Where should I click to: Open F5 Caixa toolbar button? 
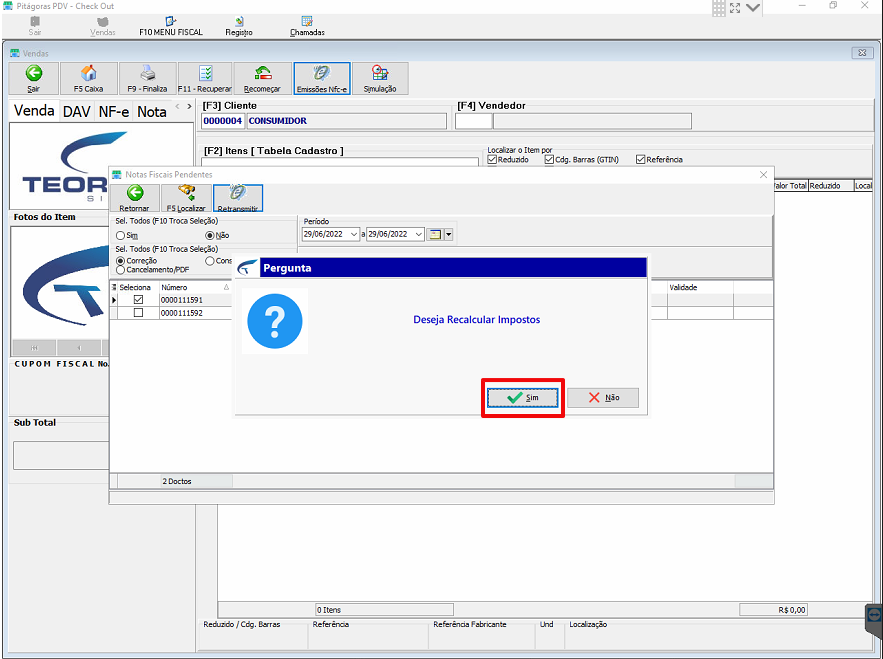[88, 78]
